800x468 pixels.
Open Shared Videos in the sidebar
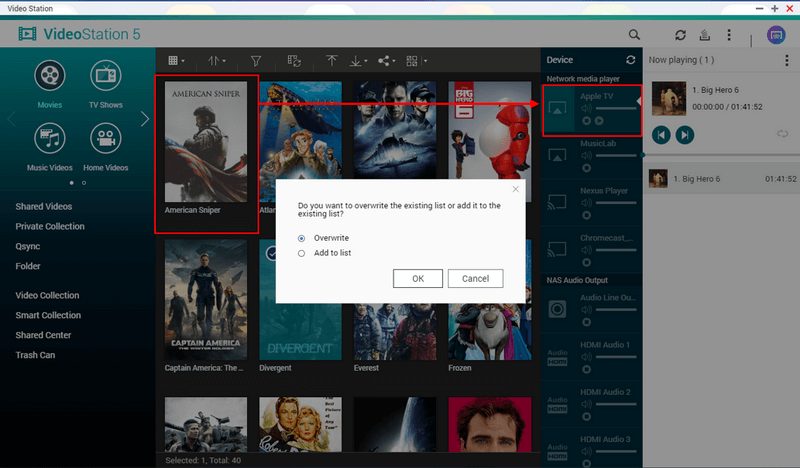(43, 206)
